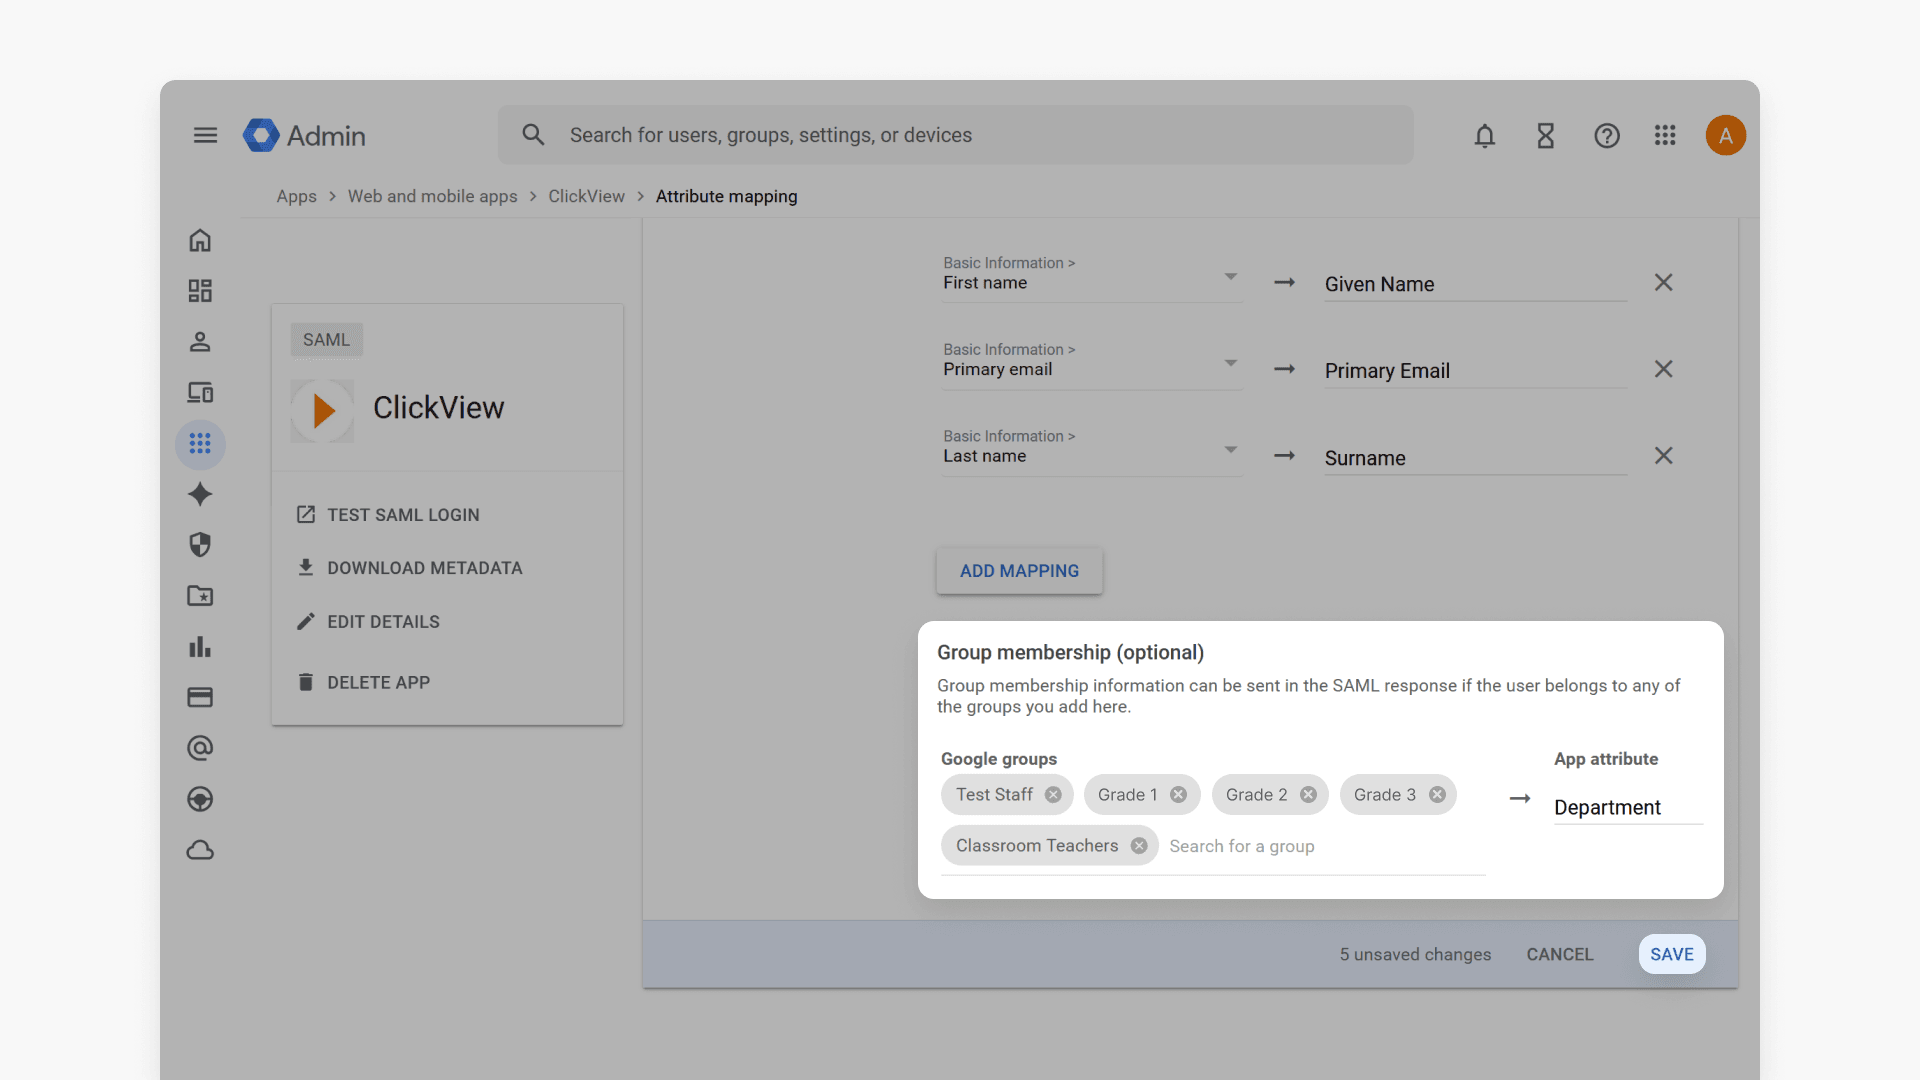Click the SAML label badge
Image resolution: width=1920 pixels, height=1080 pixels.
tap(327, 340)
